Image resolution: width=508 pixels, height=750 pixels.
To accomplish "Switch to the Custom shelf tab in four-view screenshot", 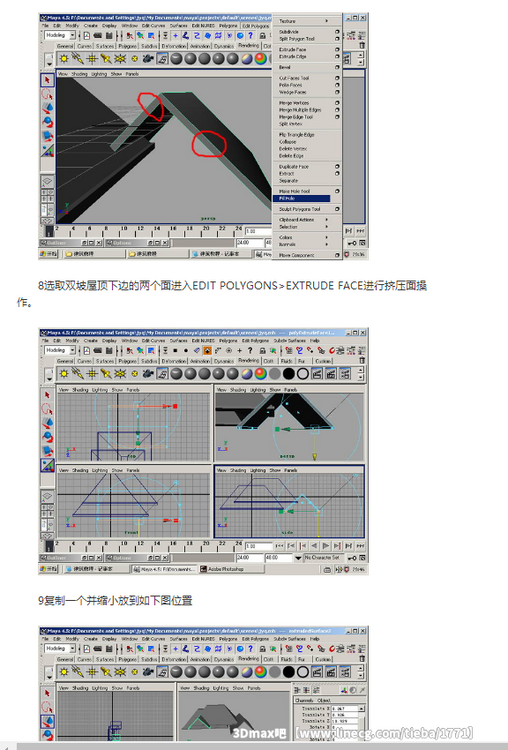I will click(x=322, y=361).
